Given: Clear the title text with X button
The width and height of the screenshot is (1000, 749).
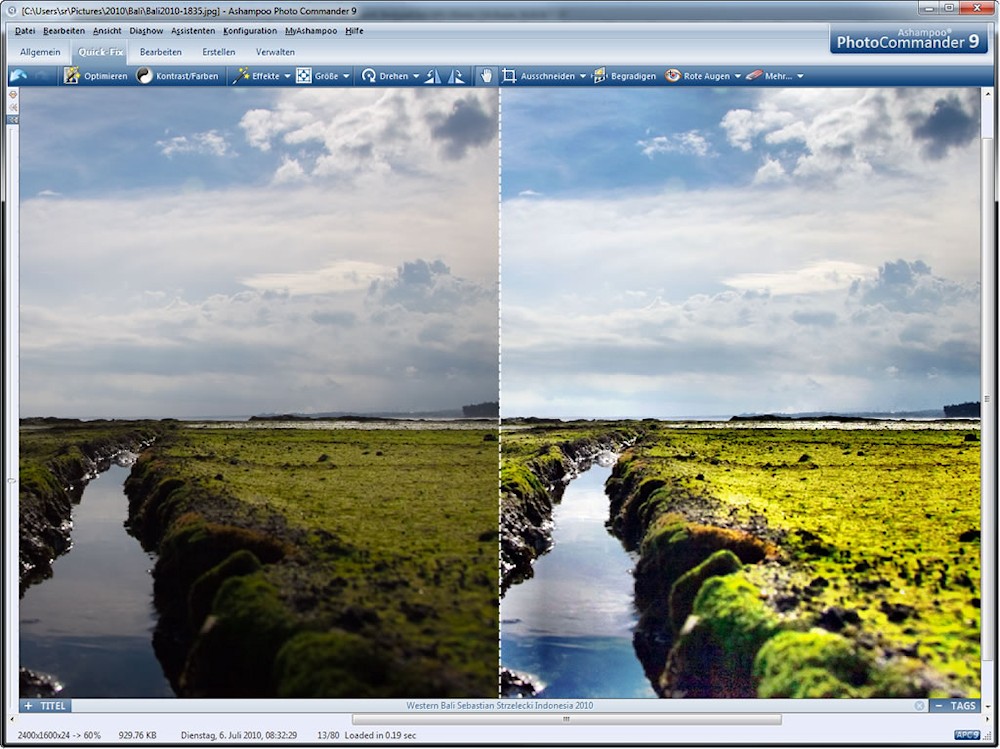Looking at the screenshot, I should click(x=919, y=706).
